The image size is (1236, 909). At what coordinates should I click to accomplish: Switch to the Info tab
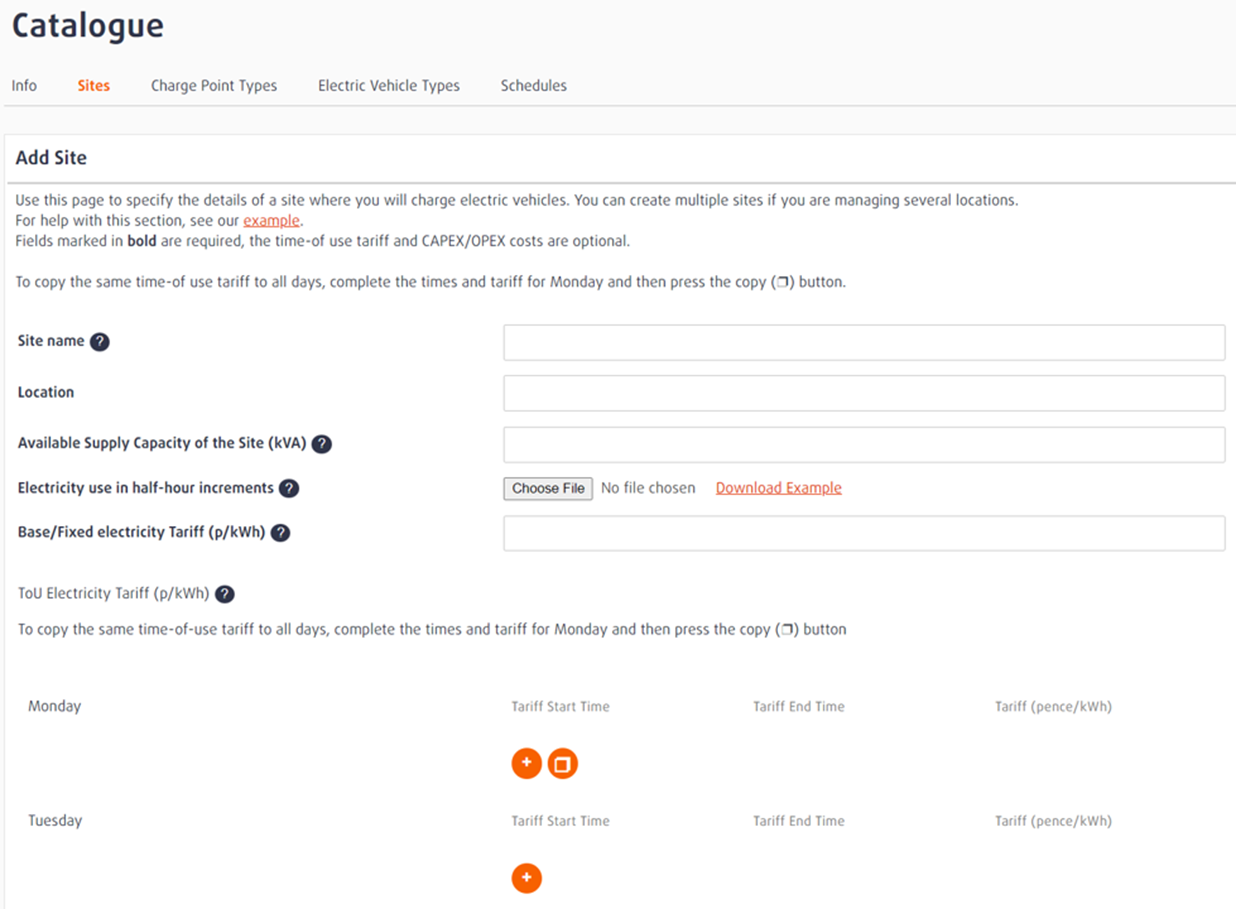[23, 85]
